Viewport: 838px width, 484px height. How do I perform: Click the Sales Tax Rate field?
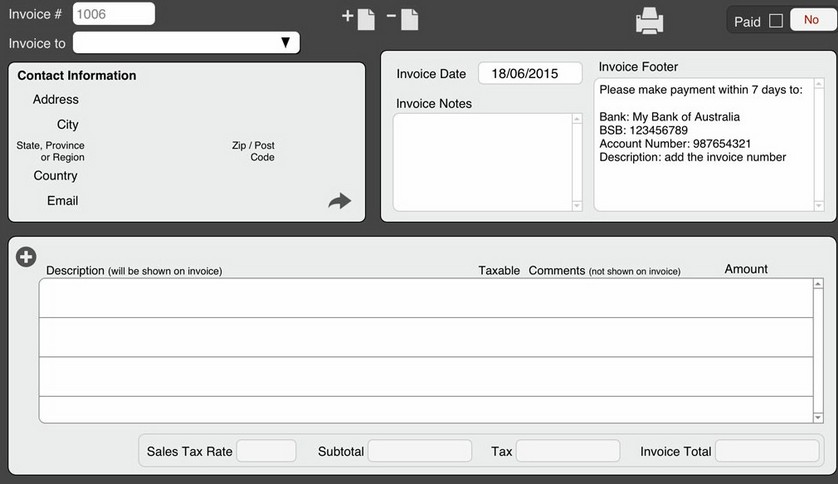[266, 451]
